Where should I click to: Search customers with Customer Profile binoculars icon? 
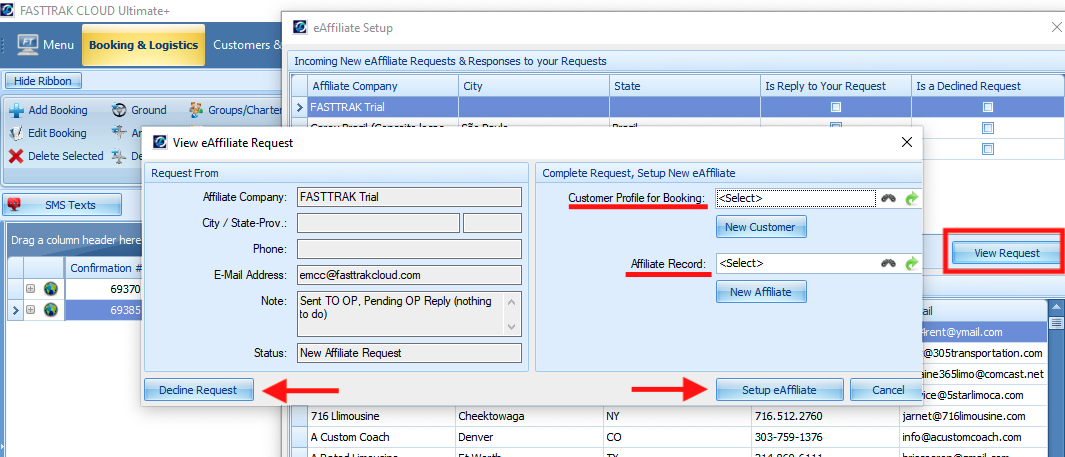888,198
